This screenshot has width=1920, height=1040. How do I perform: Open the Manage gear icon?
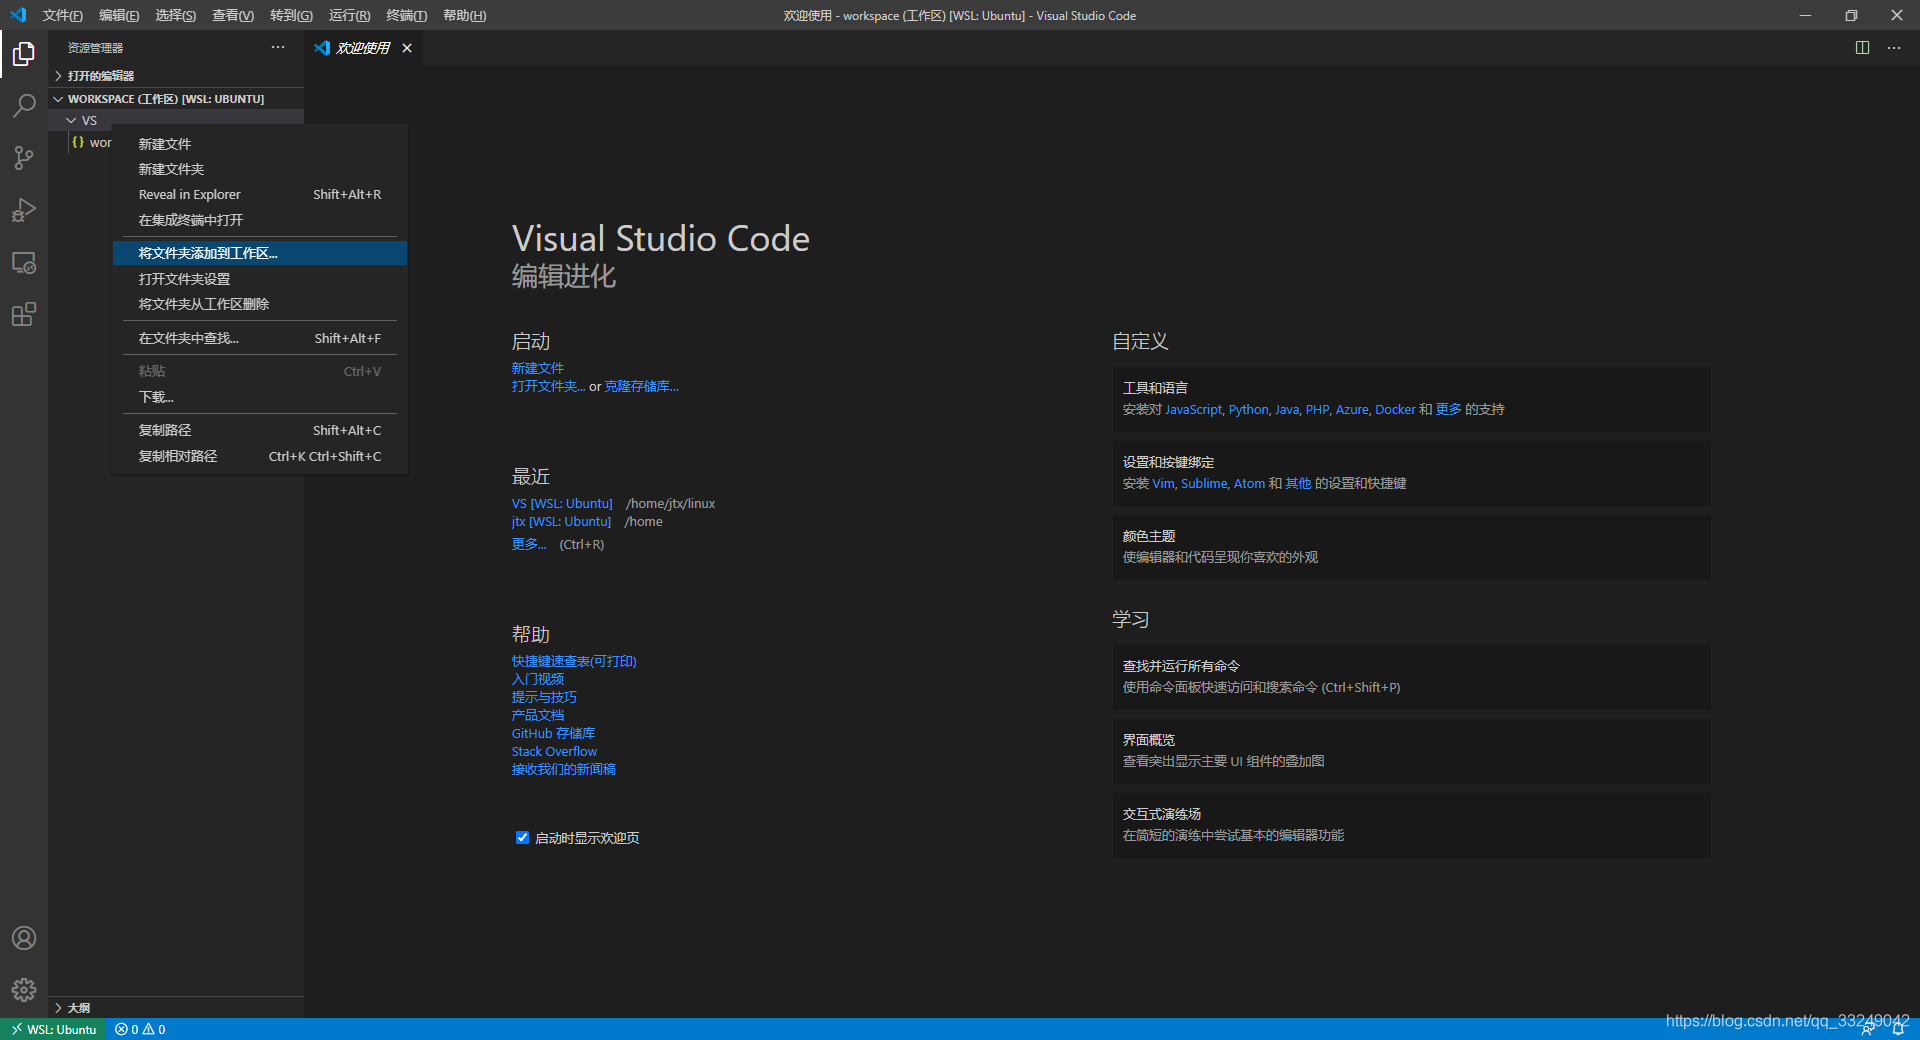[x=24, y=990]
